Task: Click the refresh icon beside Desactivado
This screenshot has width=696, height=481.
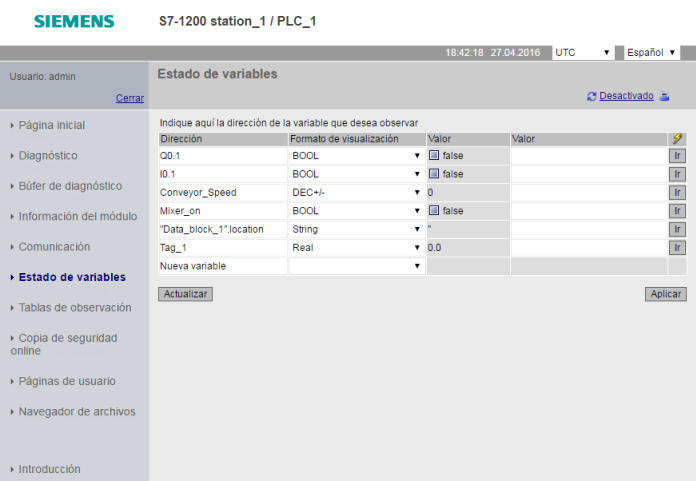Action: (x=592, y=97)
